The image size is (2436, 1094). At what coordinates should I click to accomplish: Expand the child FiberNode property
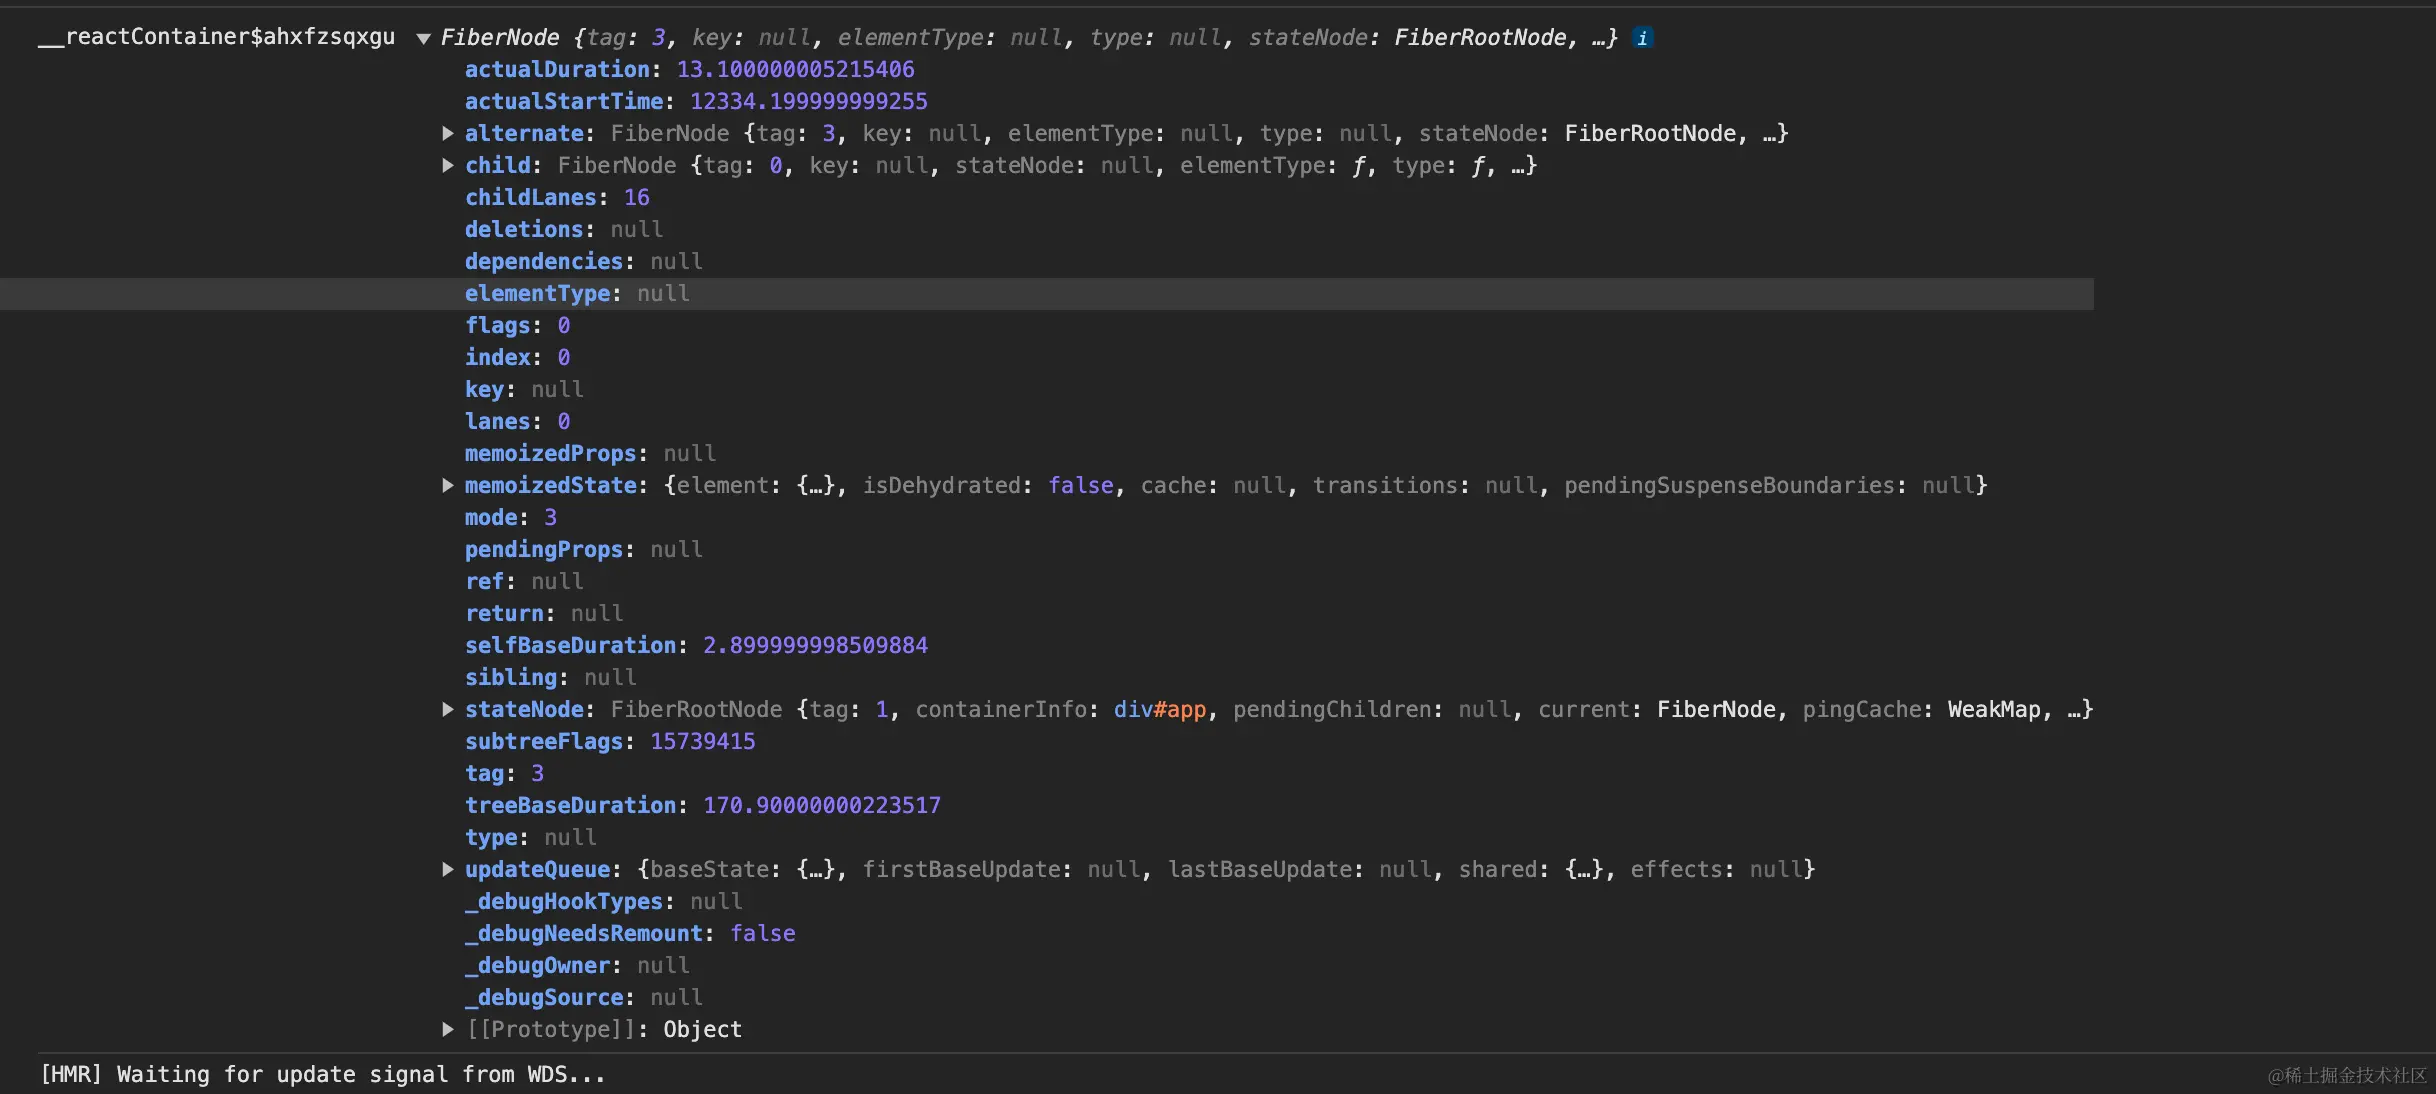click(x=448, y=165)
